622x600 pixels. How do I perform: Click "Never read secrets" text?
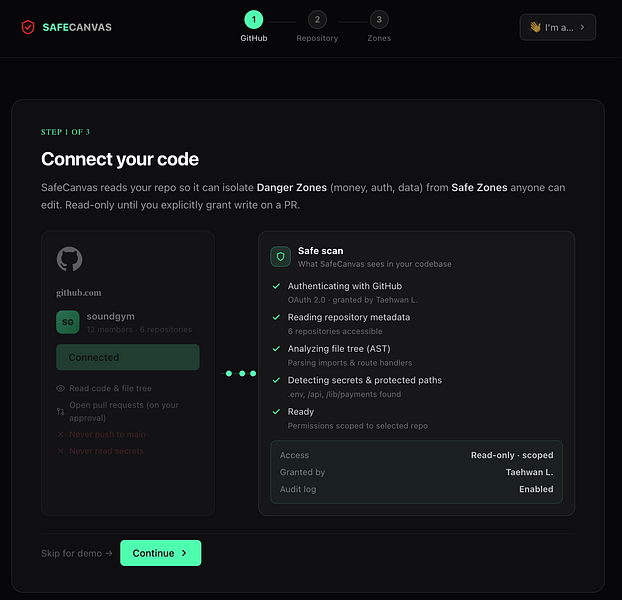pyautogui.click(x=106, y=451)
